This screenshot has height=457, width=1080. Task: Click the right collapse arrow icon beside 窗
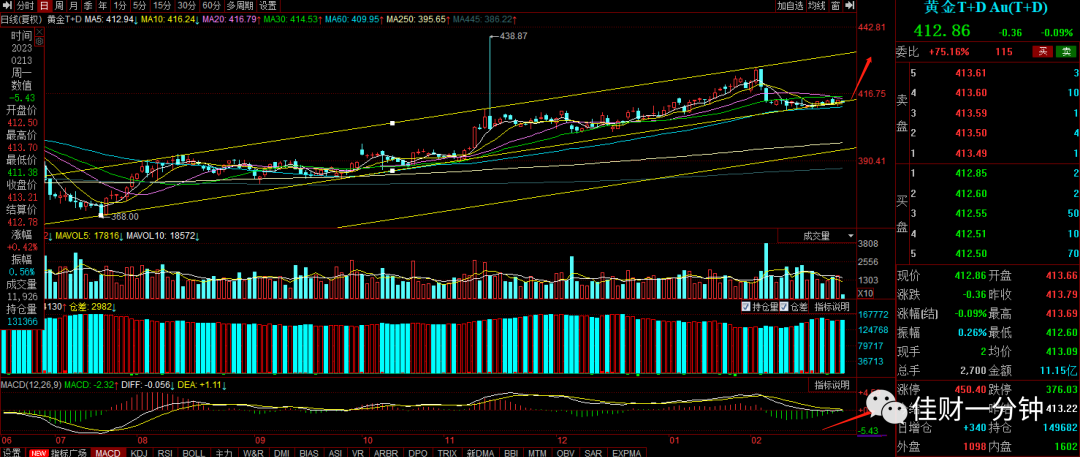849,6
